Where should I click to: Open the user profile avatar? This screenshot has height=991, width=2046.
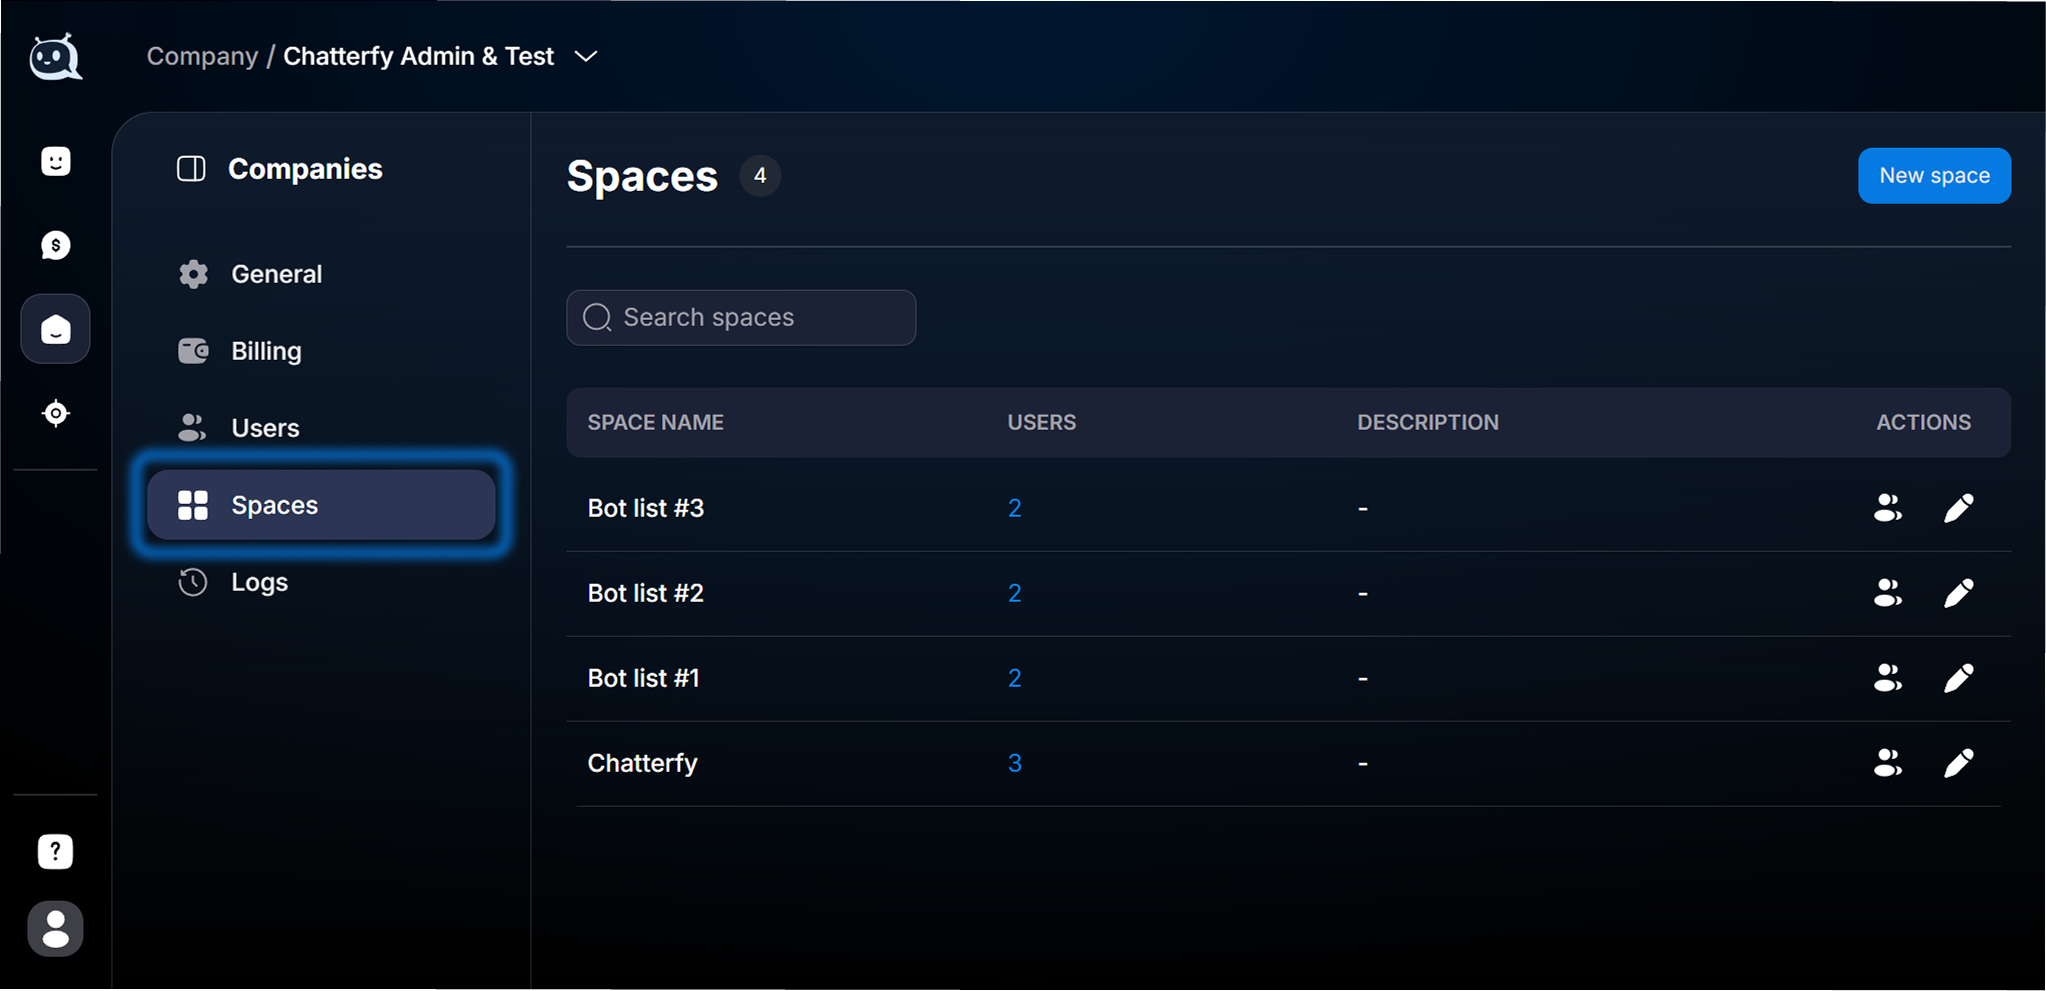55,929
